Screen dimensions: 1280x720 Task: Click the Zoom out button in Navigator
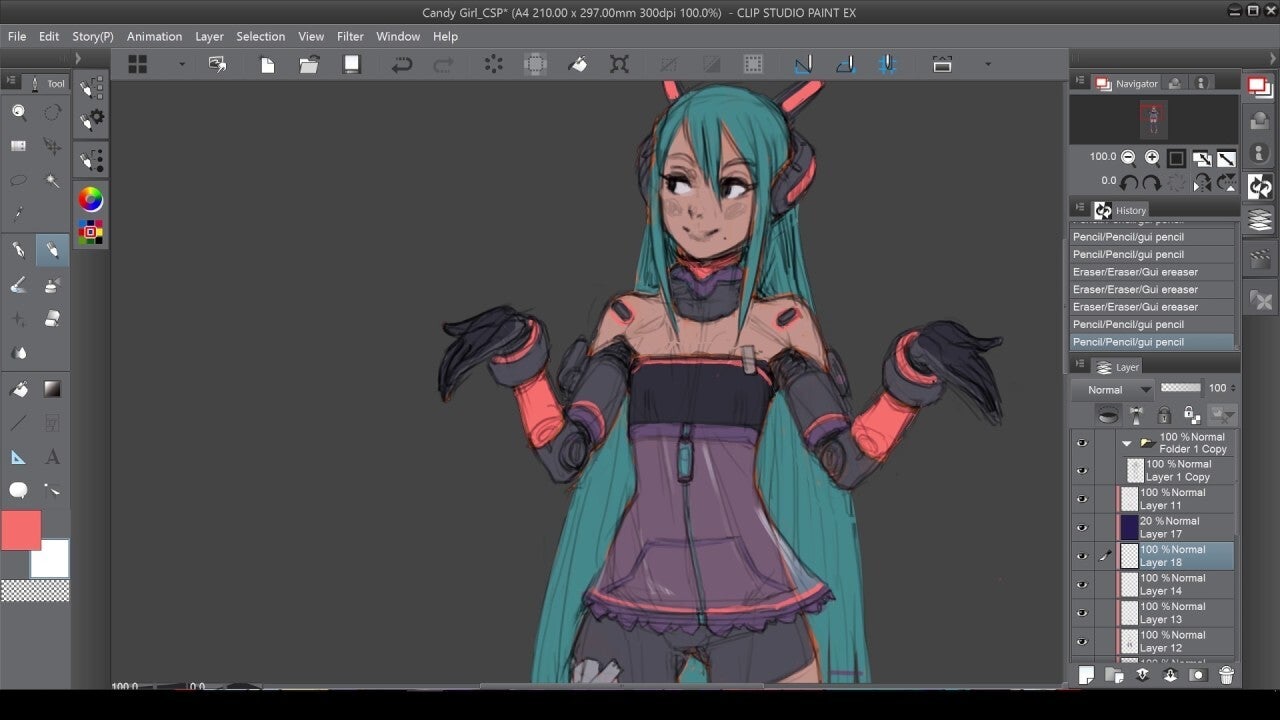click(x=1128, y=157)
